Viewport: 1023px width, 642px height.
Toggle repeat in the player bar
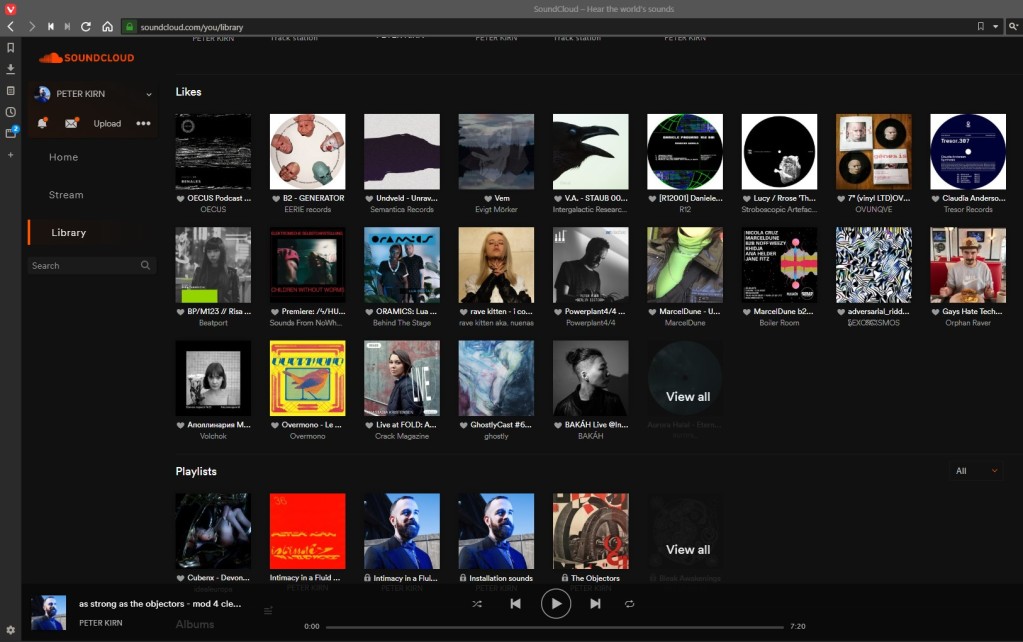pyautogui.click(x=629, y=604)
